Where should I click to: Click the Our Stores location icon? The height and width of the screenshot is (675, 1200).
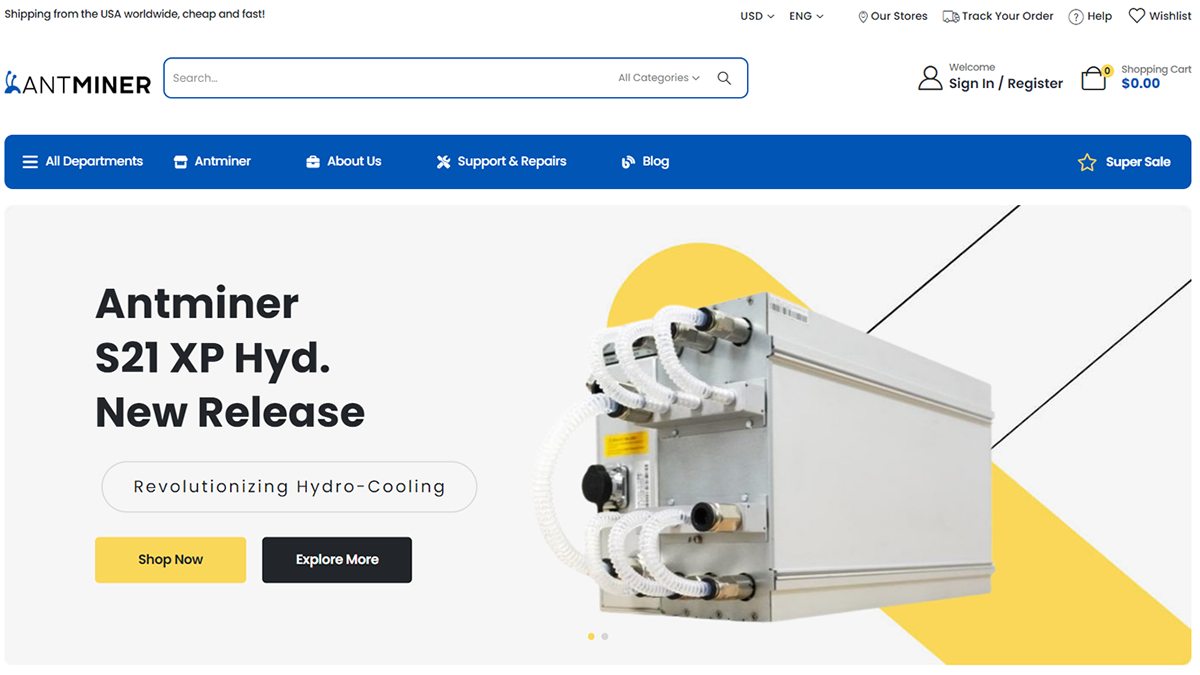[861, 16]
